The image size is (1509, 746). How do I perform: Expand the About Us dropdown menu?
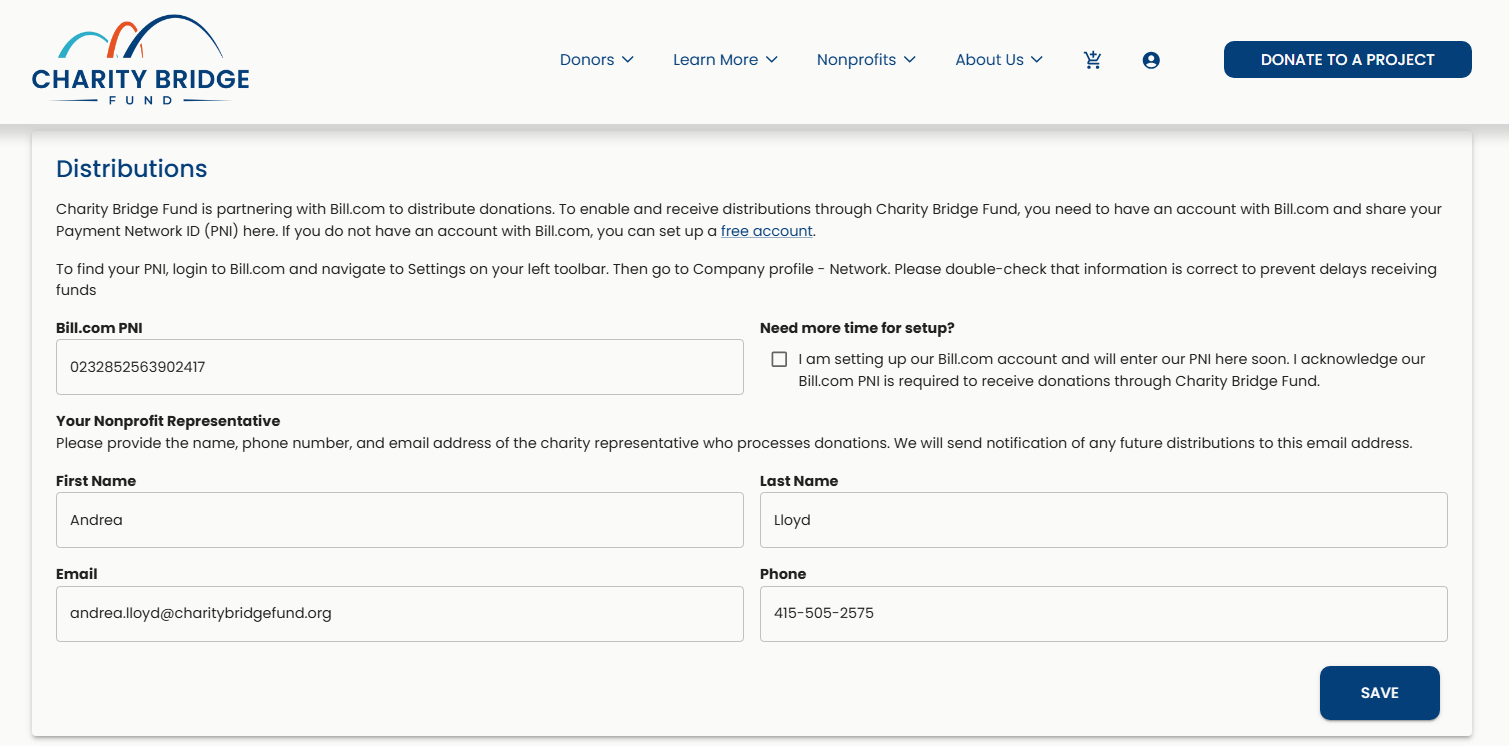pyautogui.click(x=999, y=60)
